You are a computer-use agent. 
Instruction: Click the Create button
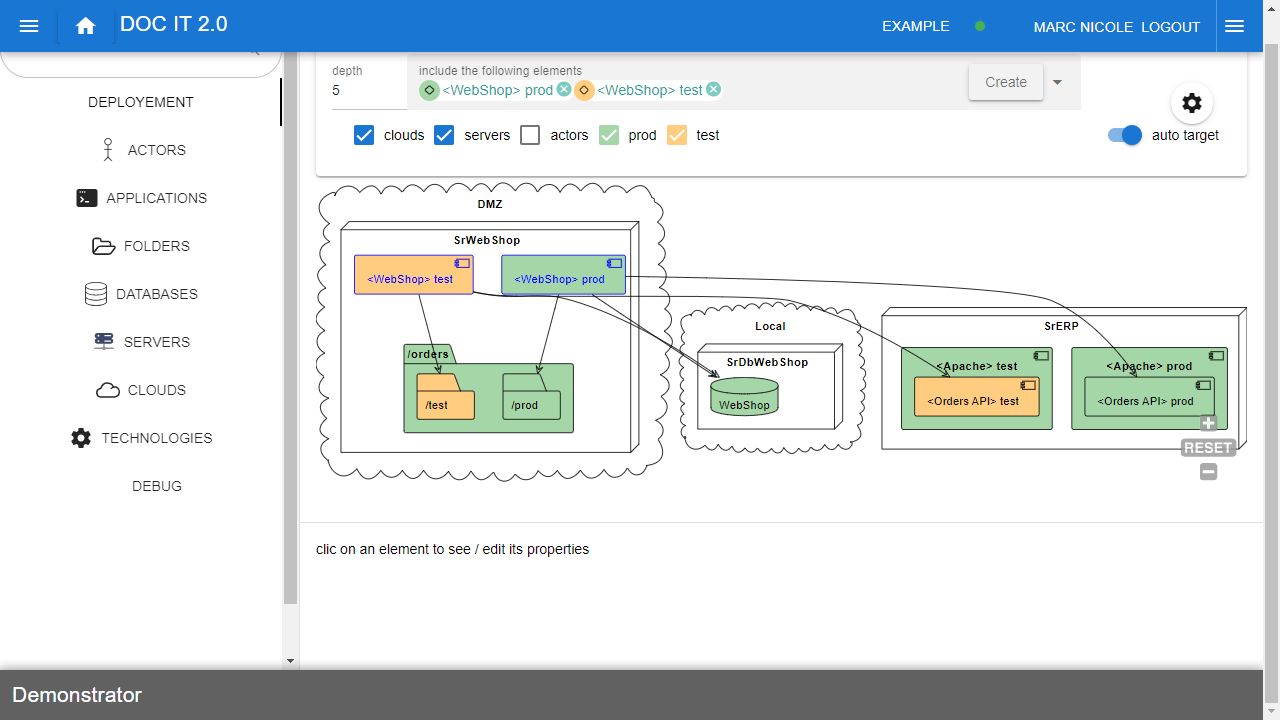[x=1005, y=82]
